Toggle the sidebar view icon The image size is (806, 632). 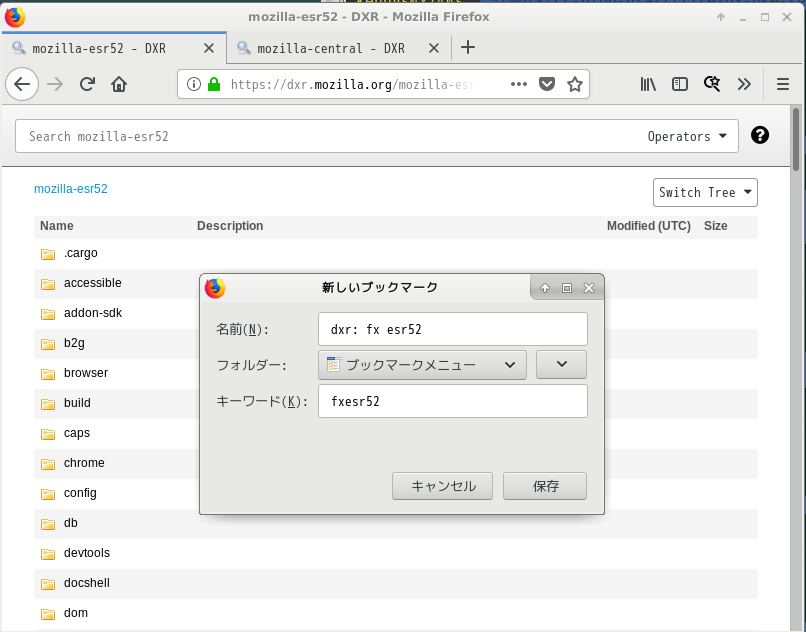680,85
